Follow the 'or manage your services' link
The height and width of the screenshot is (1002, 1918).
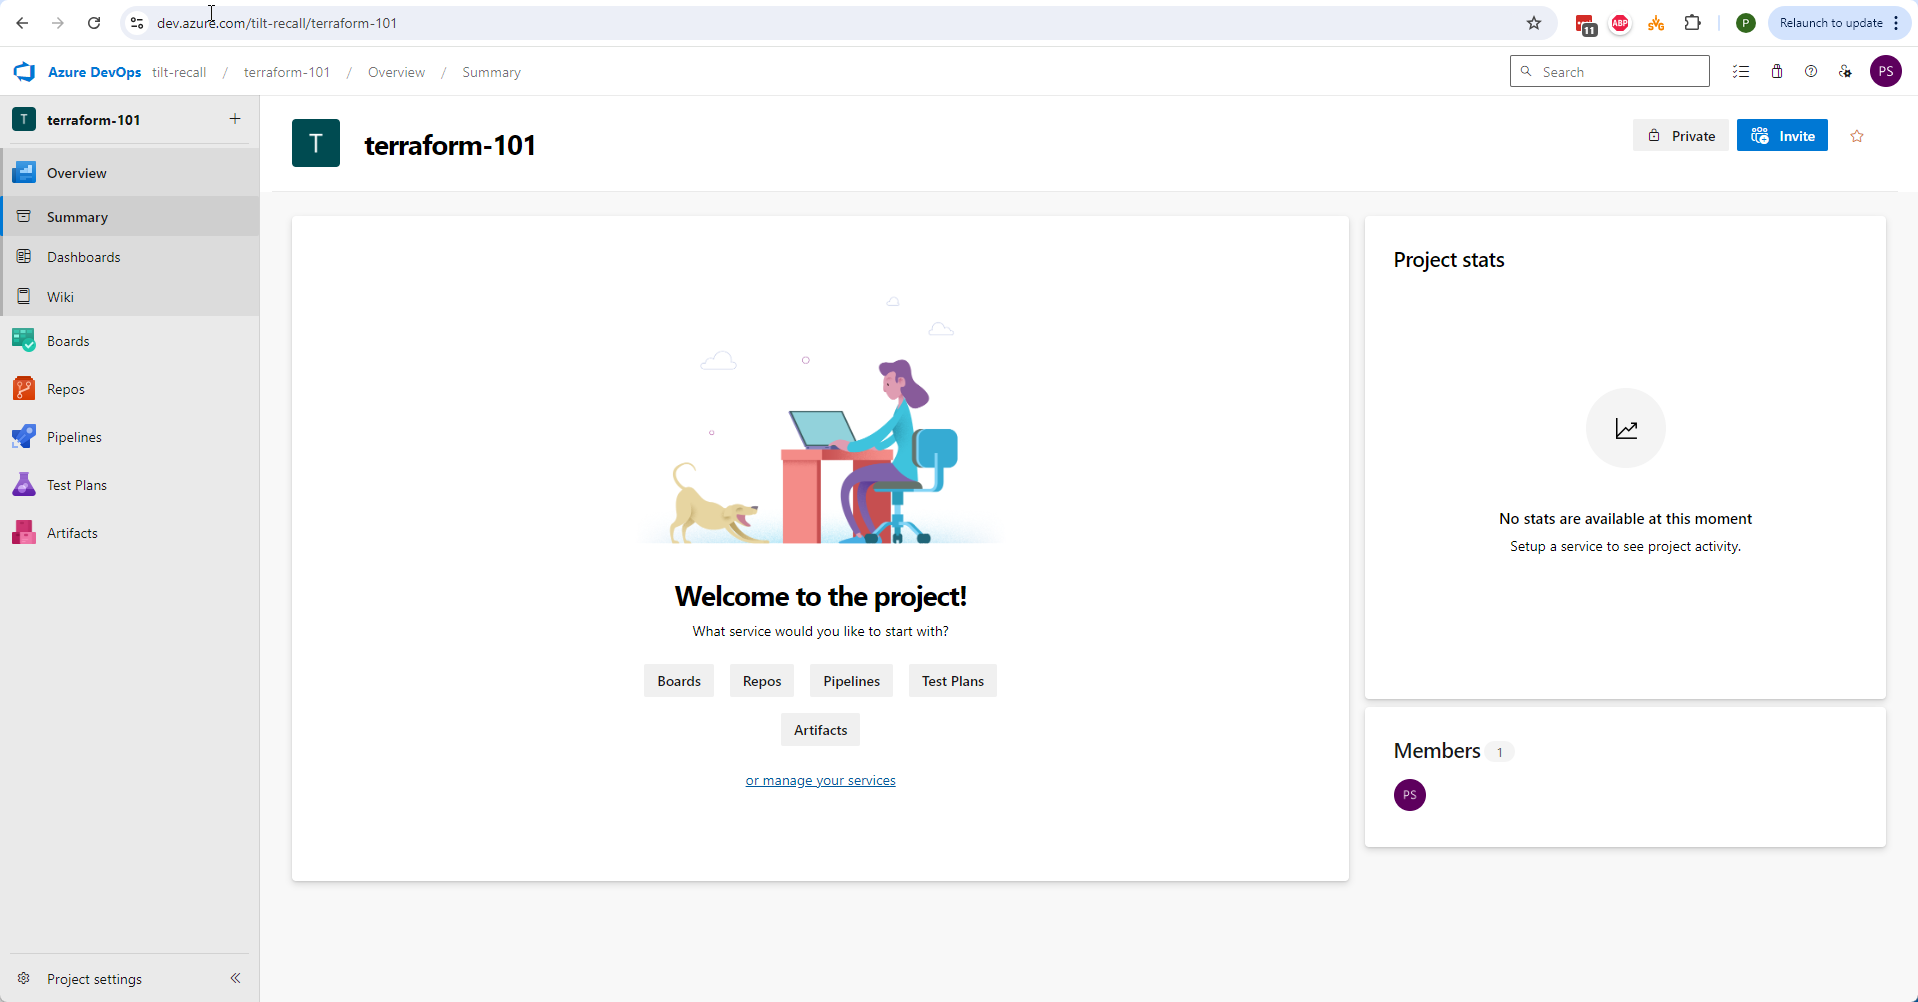[819, 780]
